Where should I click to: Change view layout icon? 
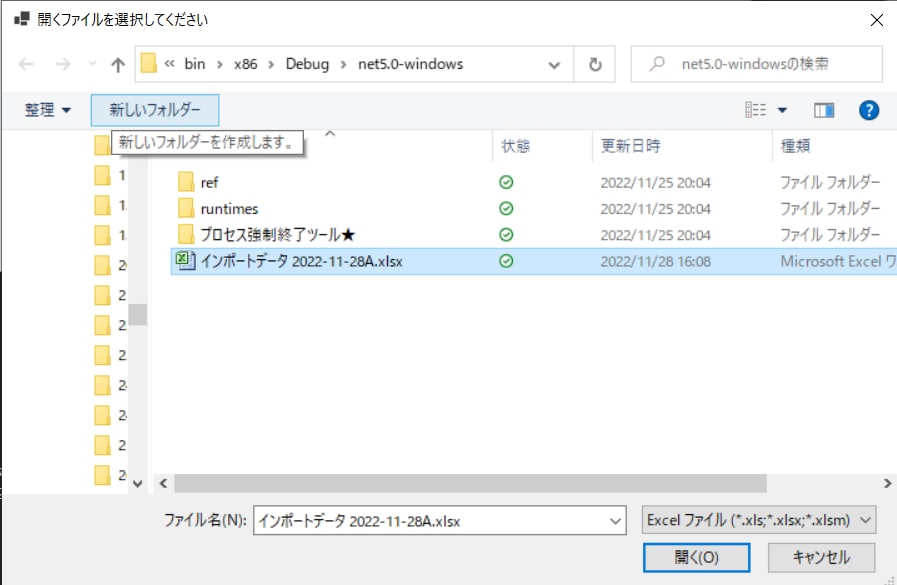[x=755, y=109]
